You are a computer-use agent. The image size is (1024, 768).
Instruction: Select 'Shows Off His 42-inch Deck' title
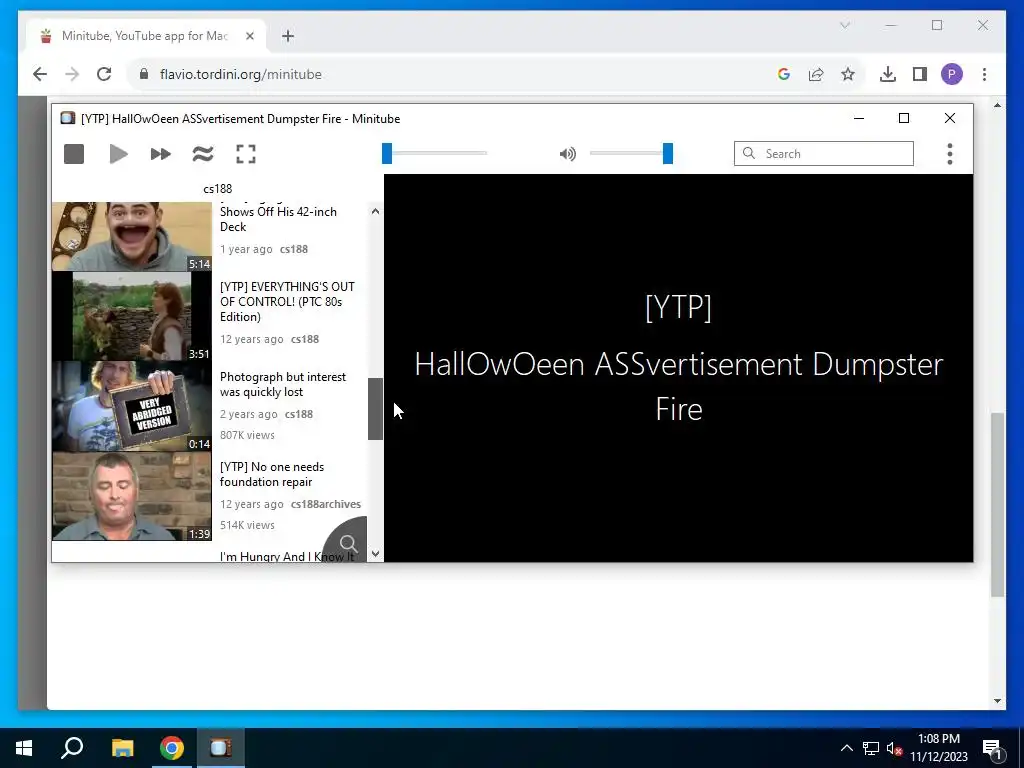point(278,219)
